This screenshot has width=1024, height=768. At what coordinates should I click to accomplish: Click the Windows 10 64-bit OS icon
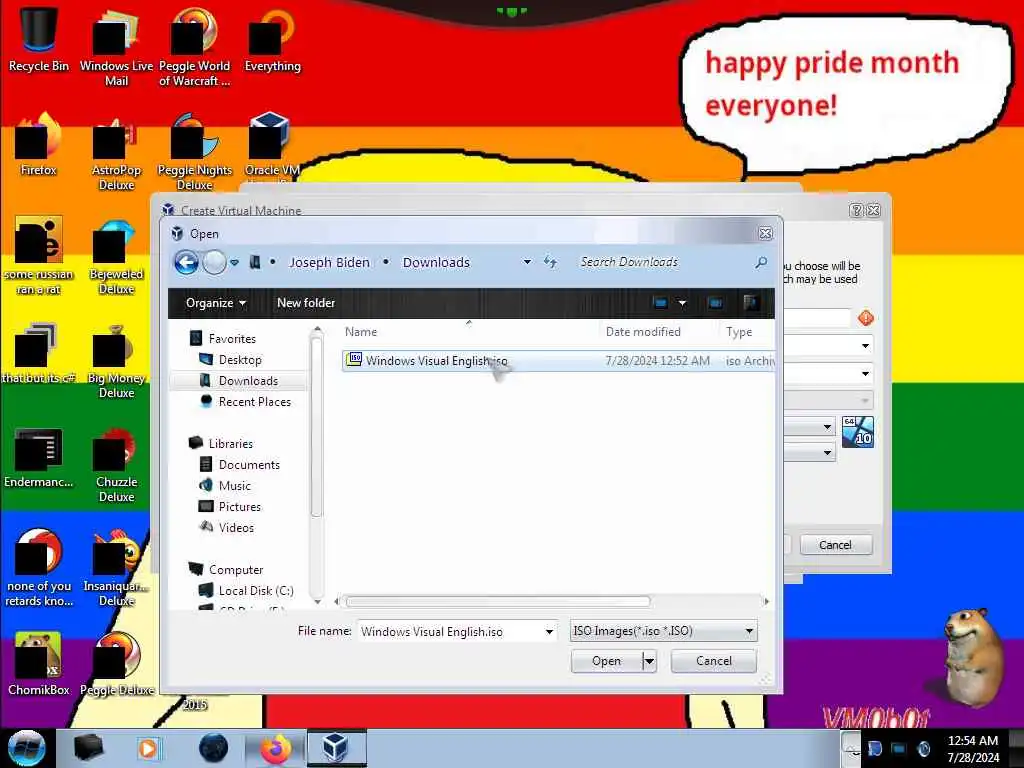click(857, 432)
